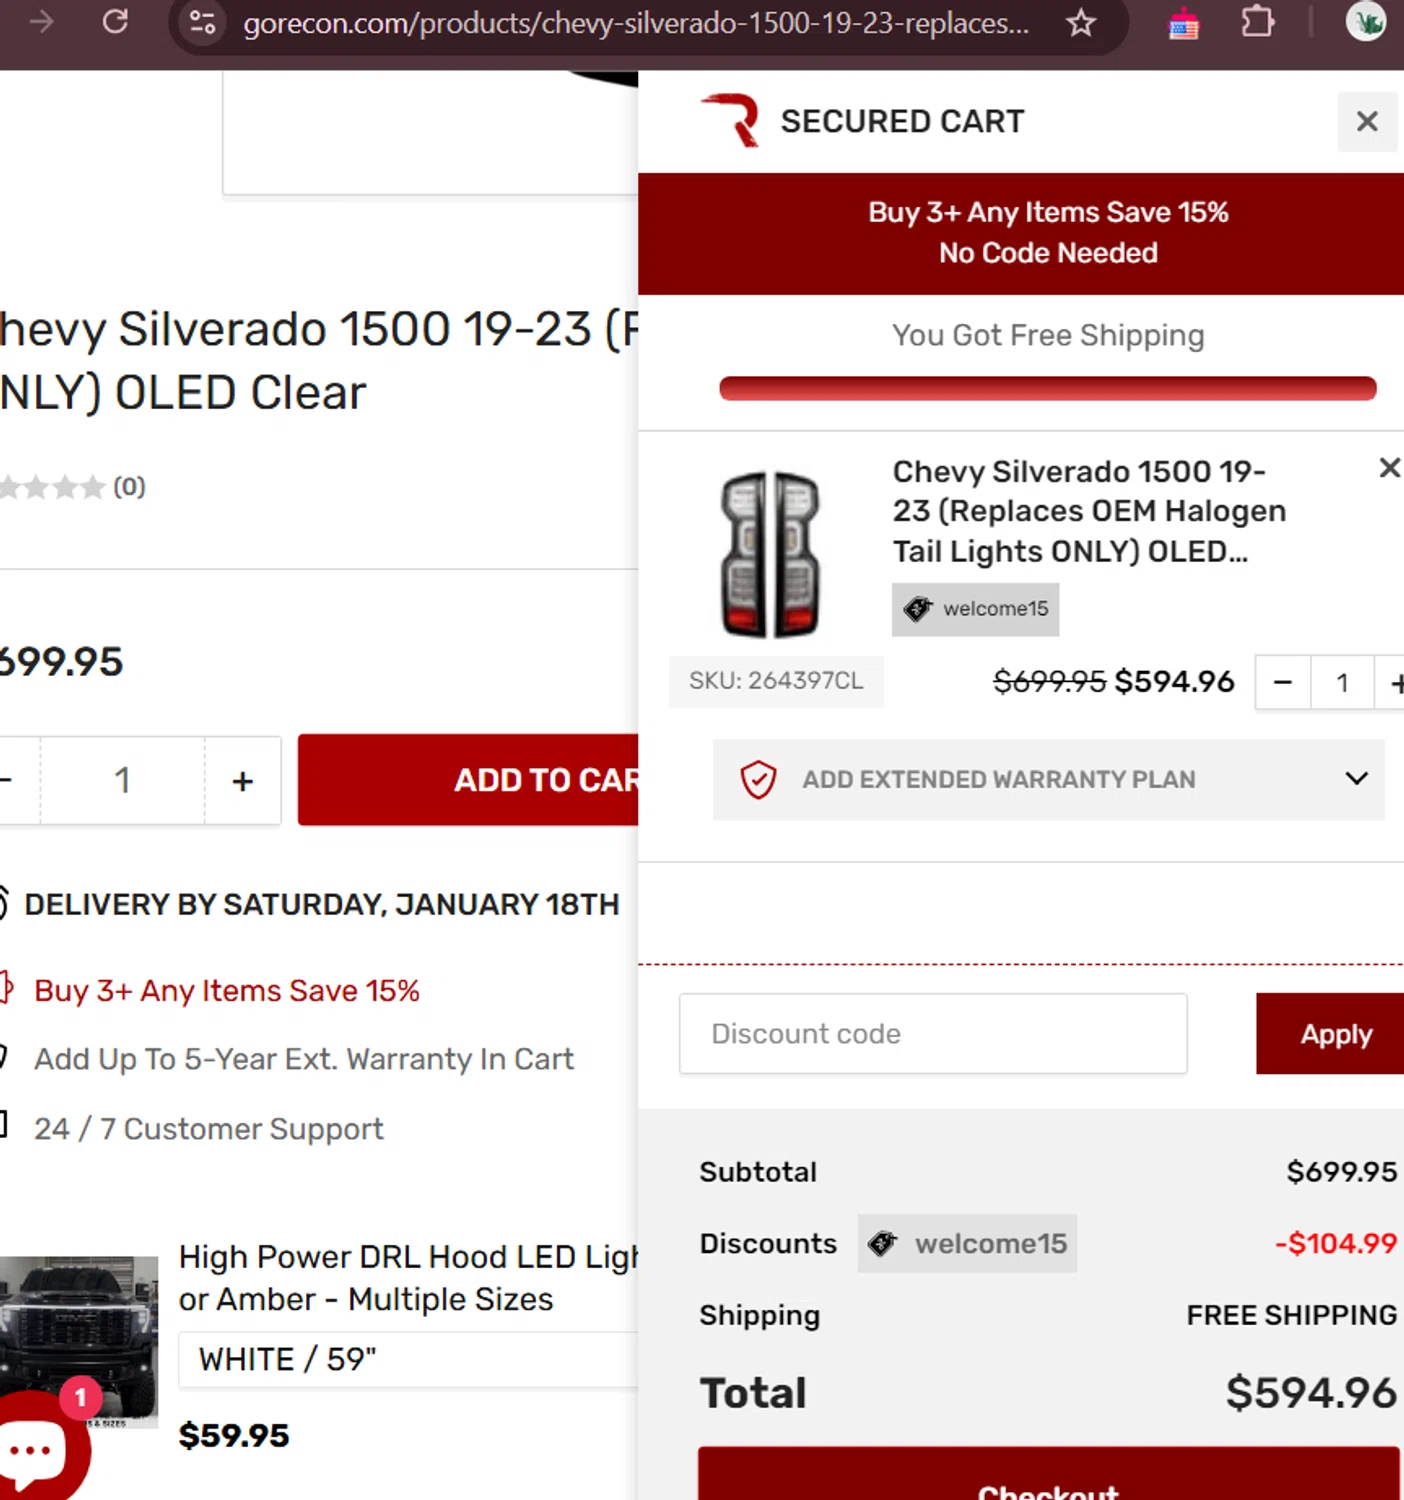1404x1500 pixels.
Task: Open the tail lights thumbnail in cart
Action: [x=770, y=553]
